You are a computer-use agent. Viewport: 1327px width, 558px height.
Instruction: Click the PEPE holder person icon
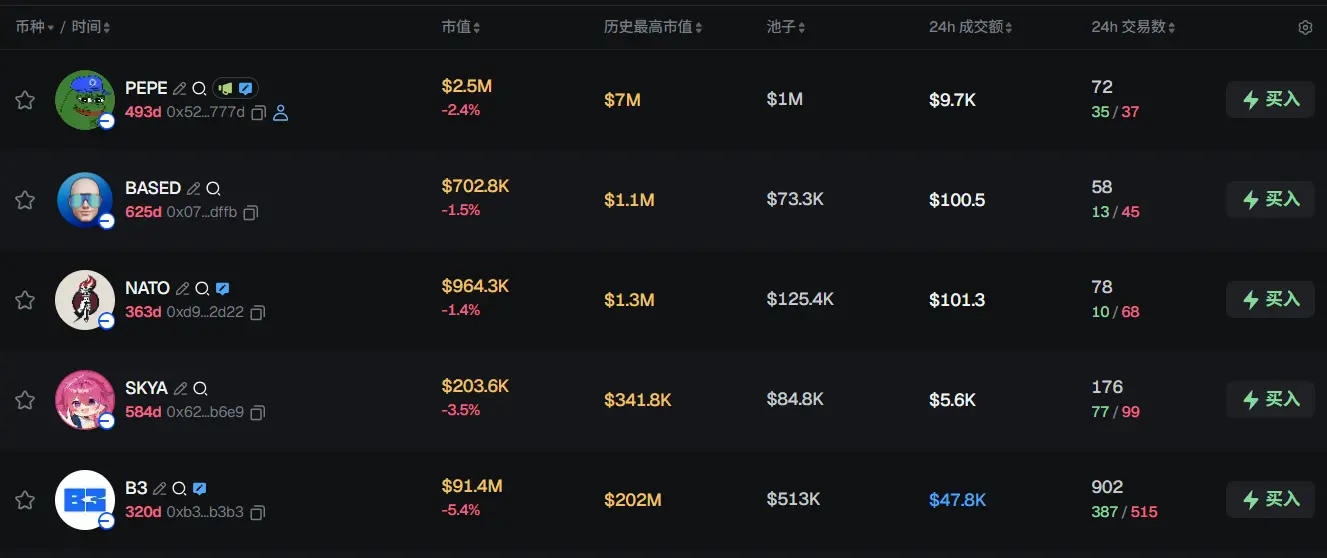[281, 113]
